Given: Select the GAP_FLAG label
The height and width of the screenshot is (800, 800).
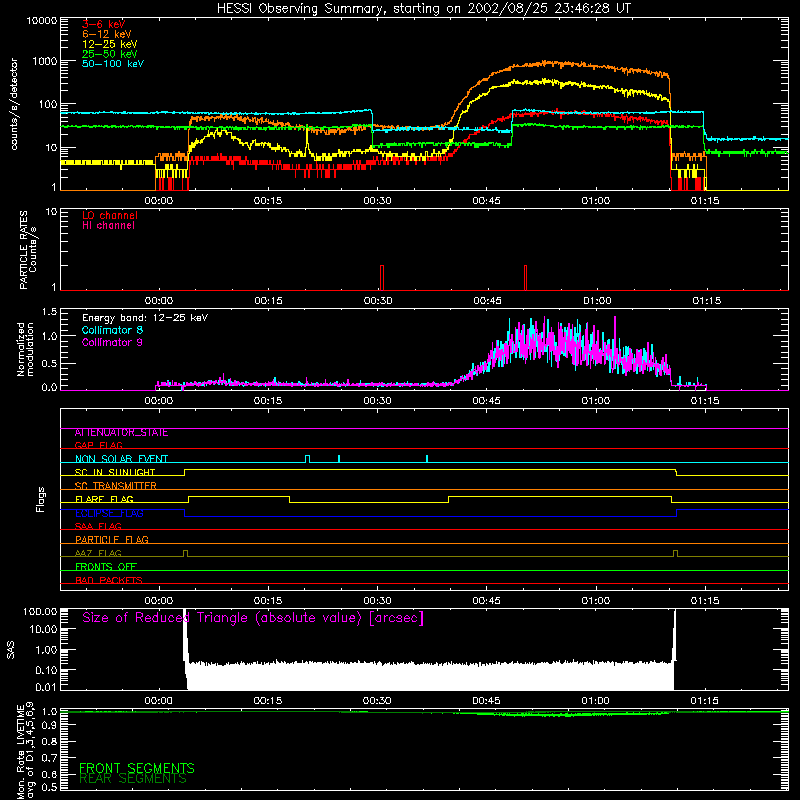Looking at the screenshot, I should (x=98, y=446).
